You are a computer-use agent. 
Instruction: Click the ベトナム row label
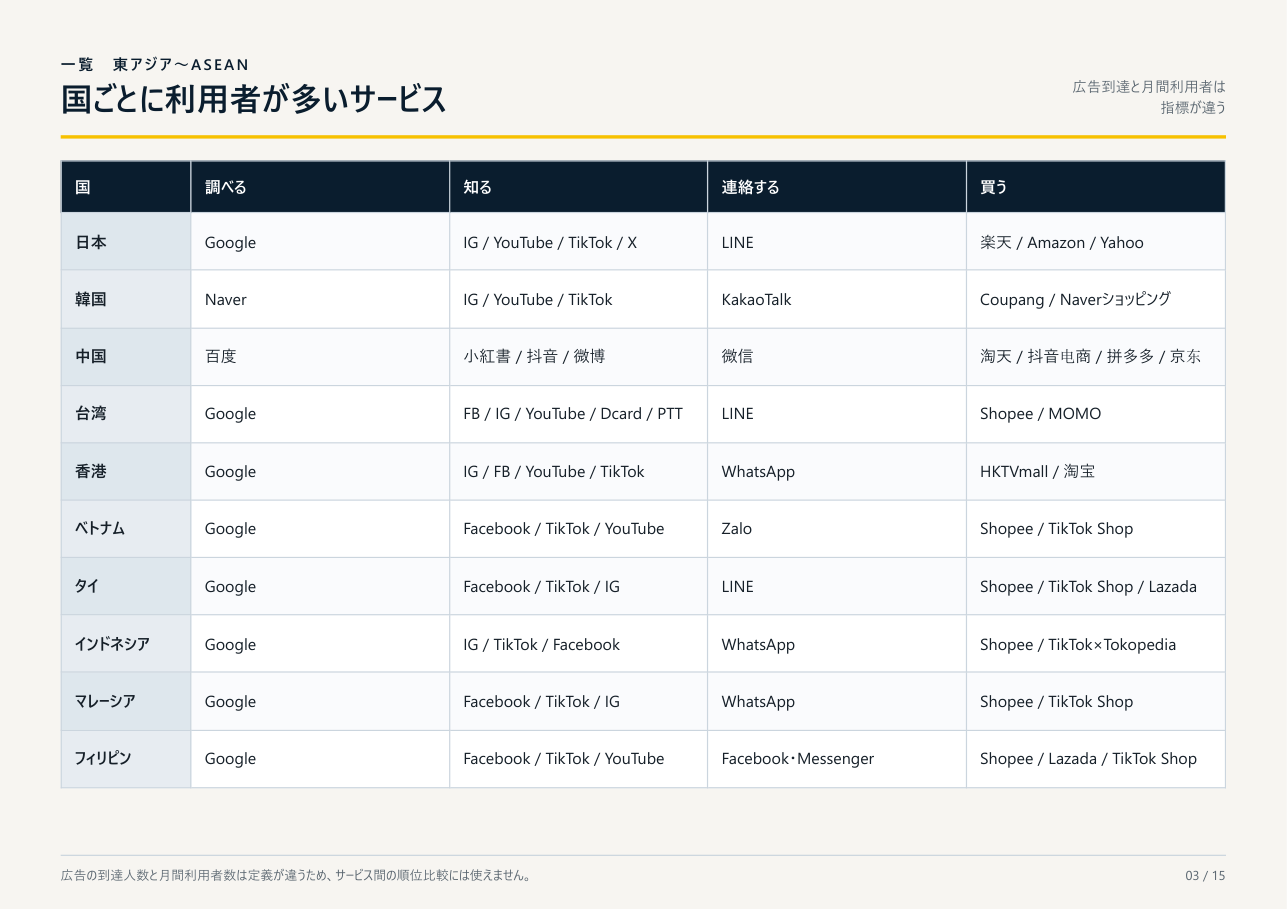(126, 529)
